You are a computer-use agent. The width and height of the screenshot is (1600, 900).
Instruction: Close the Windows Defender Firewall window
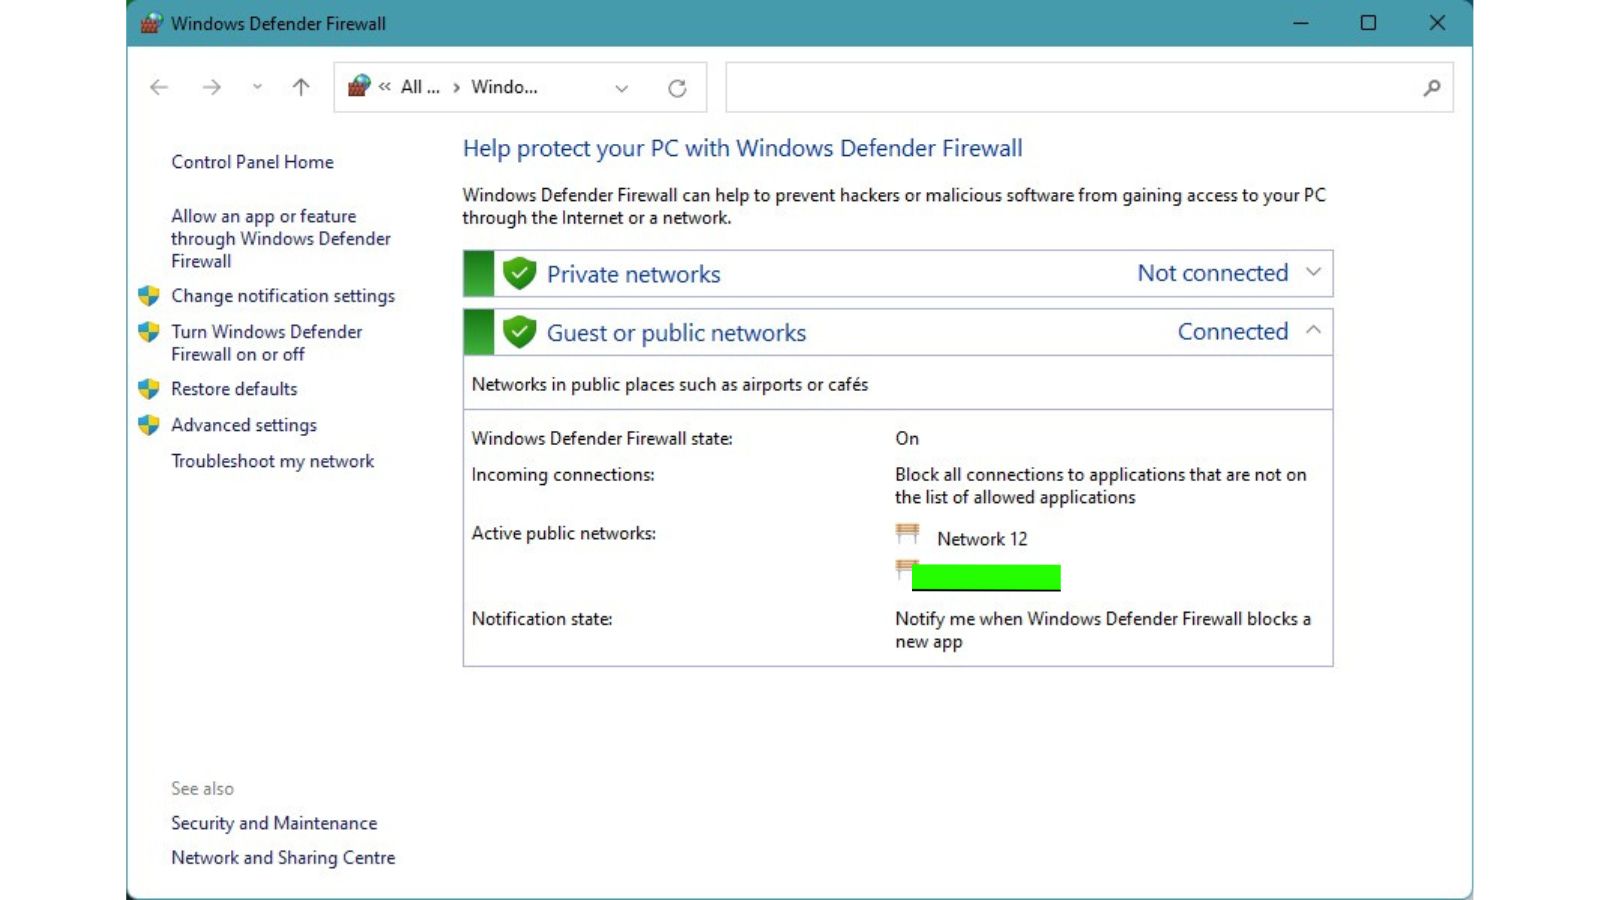click(x=1437, y=23)
